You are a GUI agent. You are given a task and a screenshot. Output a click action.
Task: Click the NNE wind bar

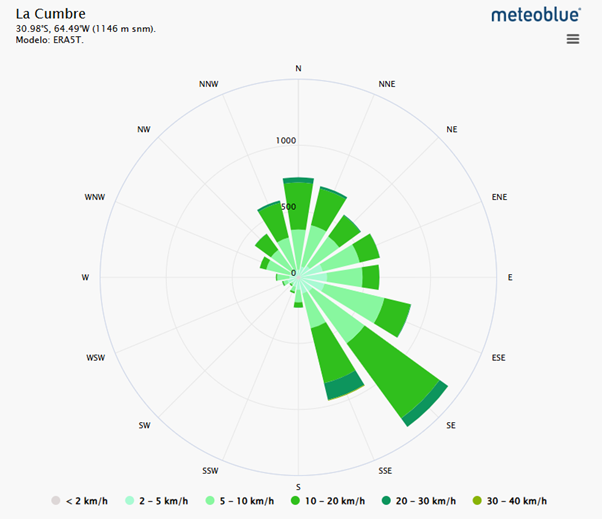(326, 210)
